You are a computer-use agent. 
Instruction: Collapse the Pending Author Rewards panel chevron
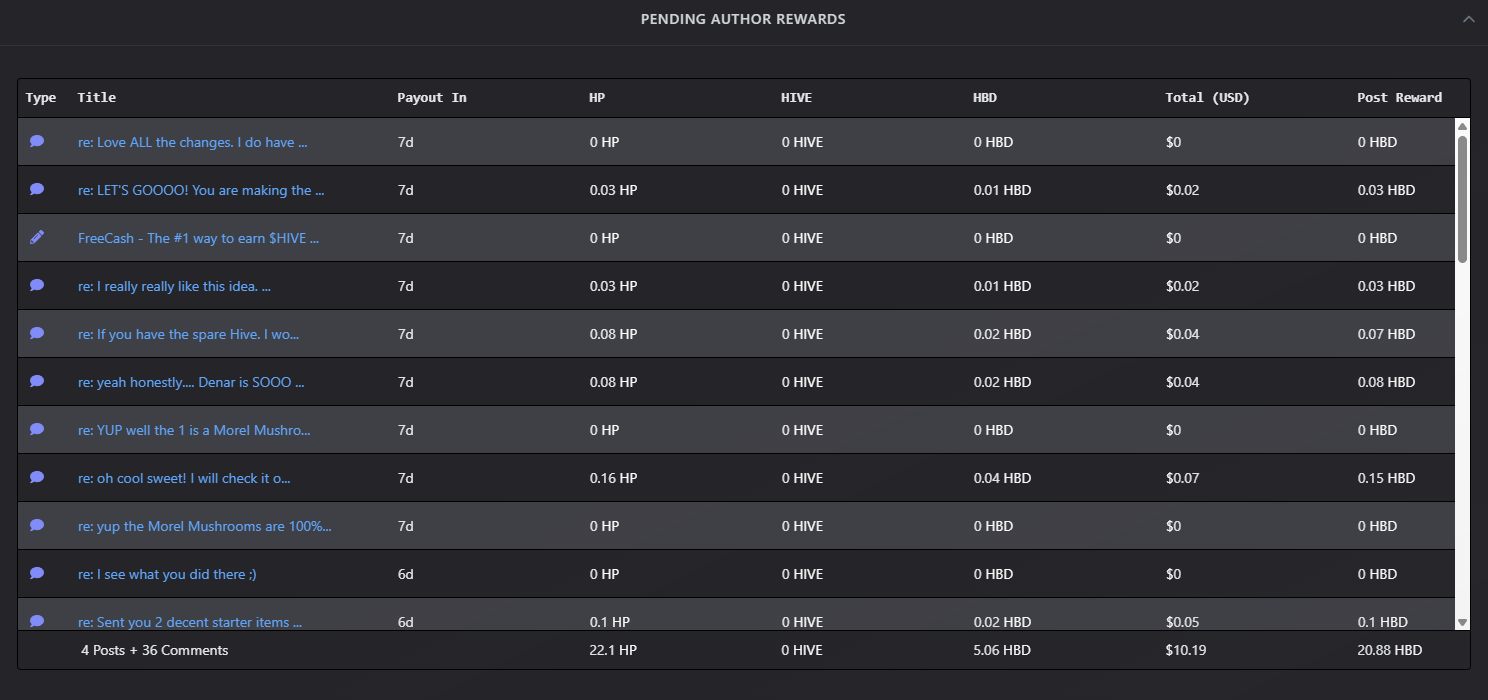click(x=1468, y=19)
